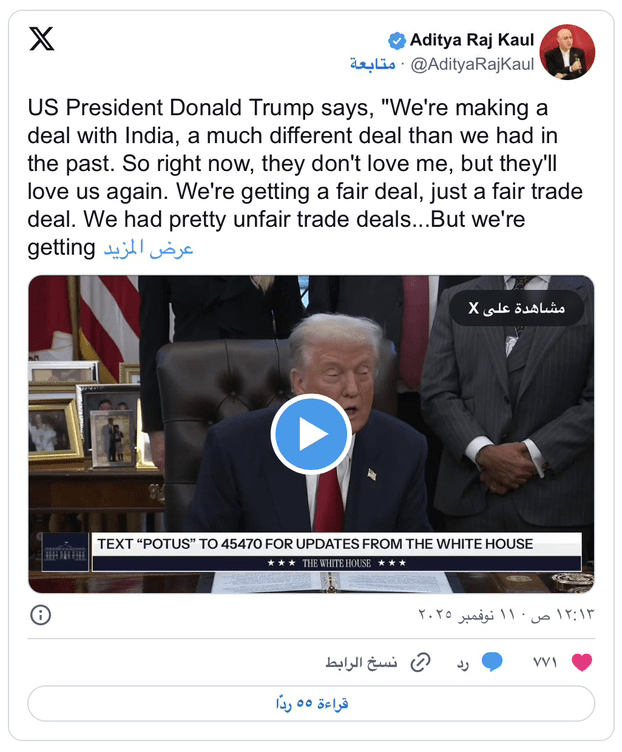Open the @AdityaRajKaul handle link
Viewport: 622px width, 752px height.
472,64
